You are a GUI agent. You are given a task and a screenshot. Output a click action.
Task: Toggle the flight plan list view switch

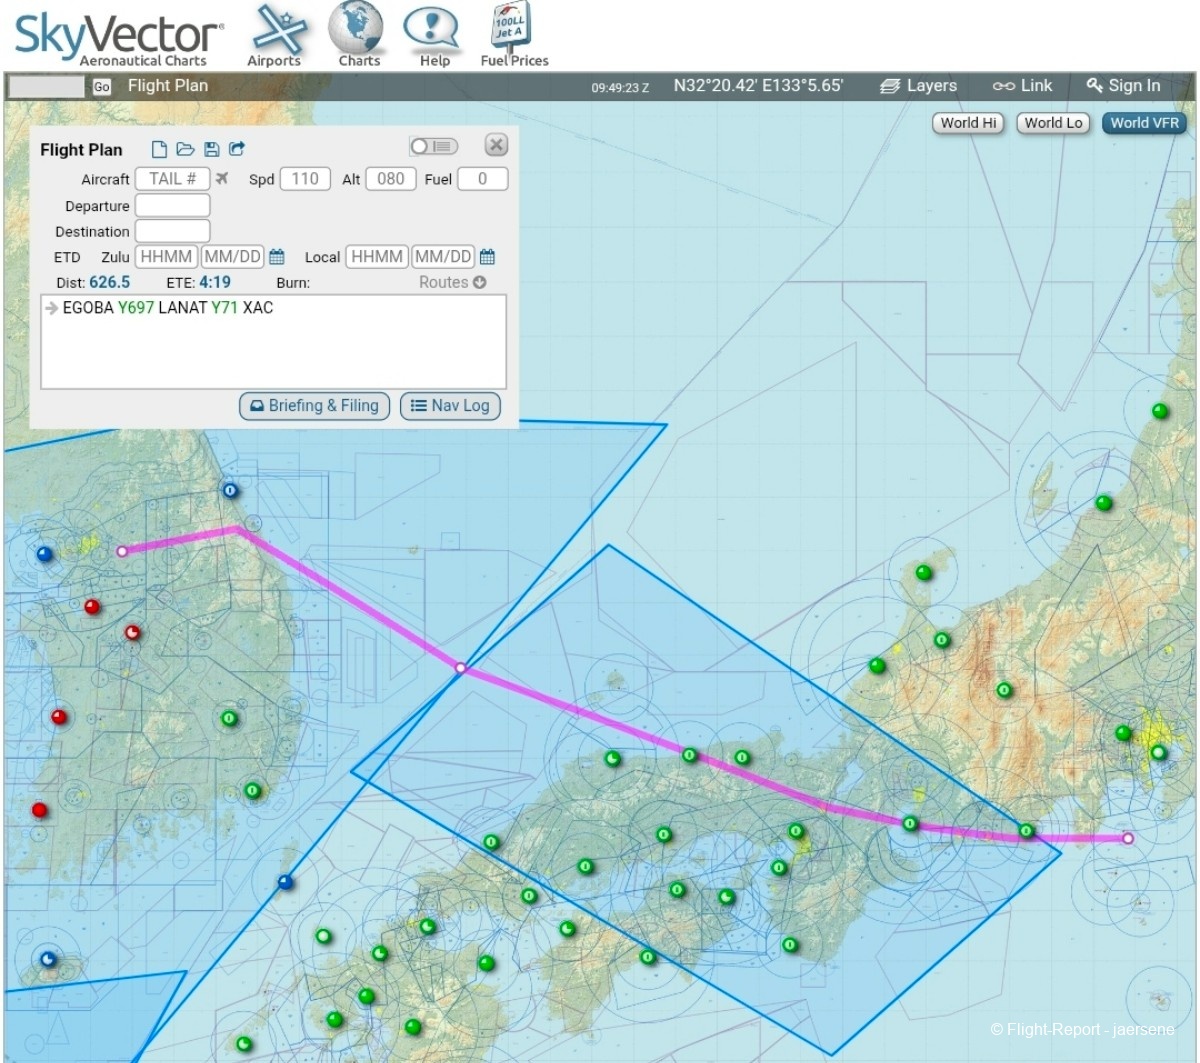coord(433,146)
